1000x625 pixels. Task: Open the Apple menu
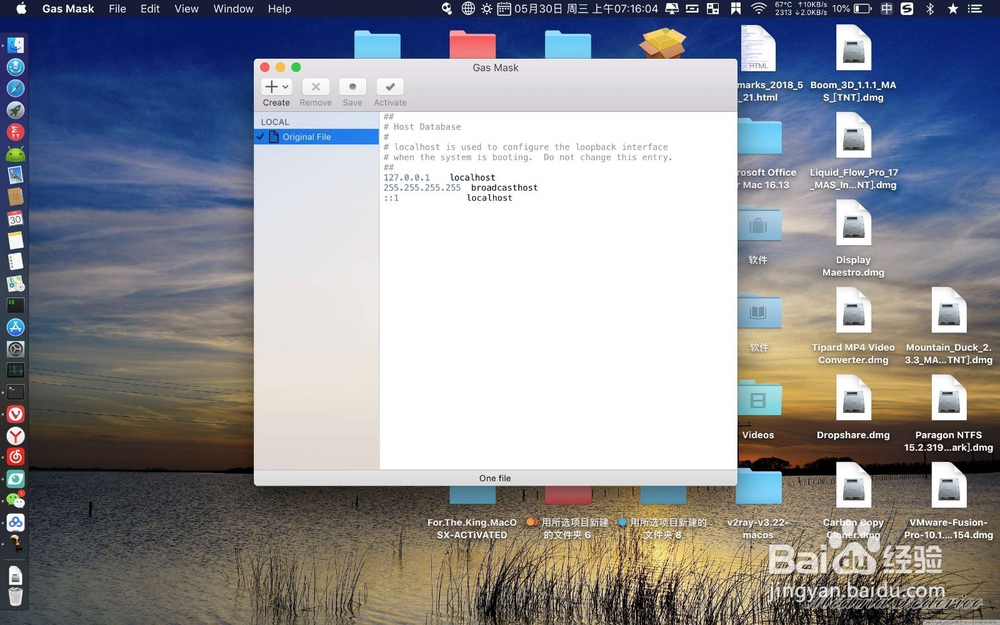[x=21, y=8]
